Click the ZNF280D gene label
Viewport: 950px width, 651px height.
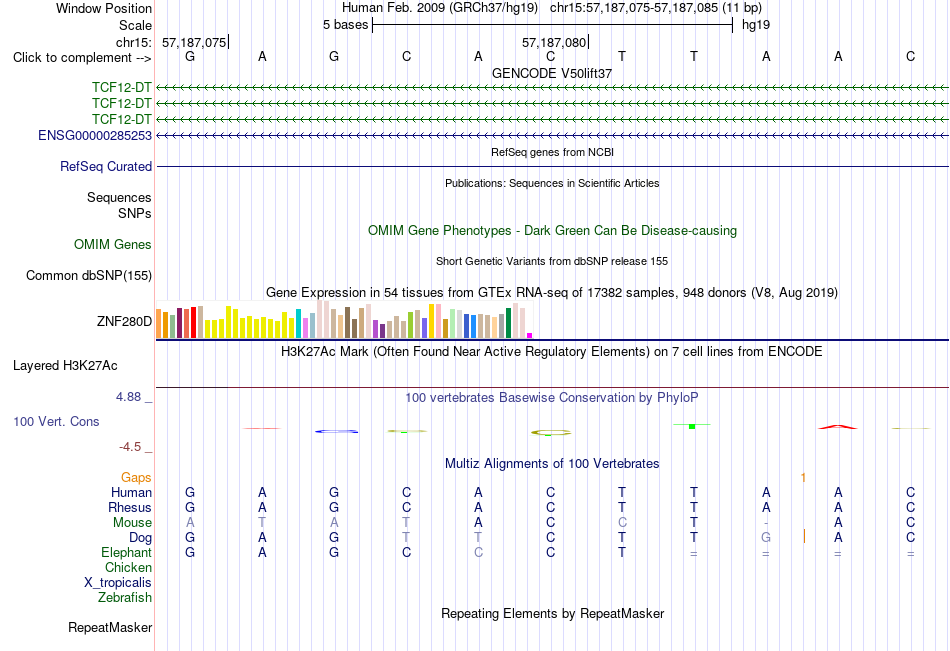click(124, 321)
